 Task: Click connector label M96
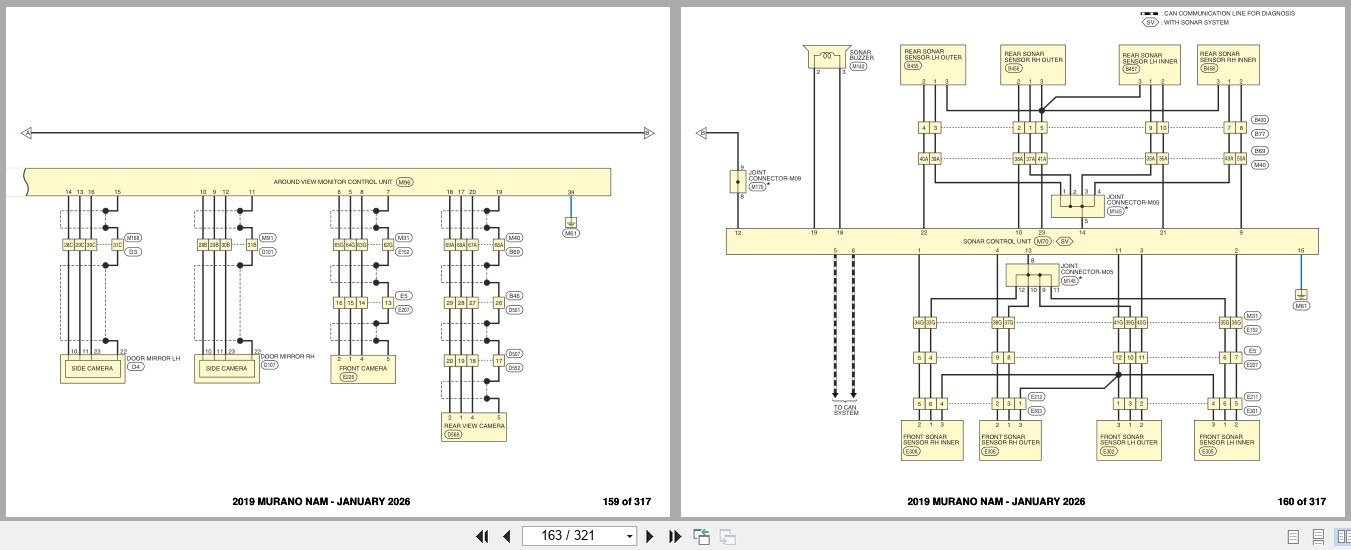[x=404, y=183]
